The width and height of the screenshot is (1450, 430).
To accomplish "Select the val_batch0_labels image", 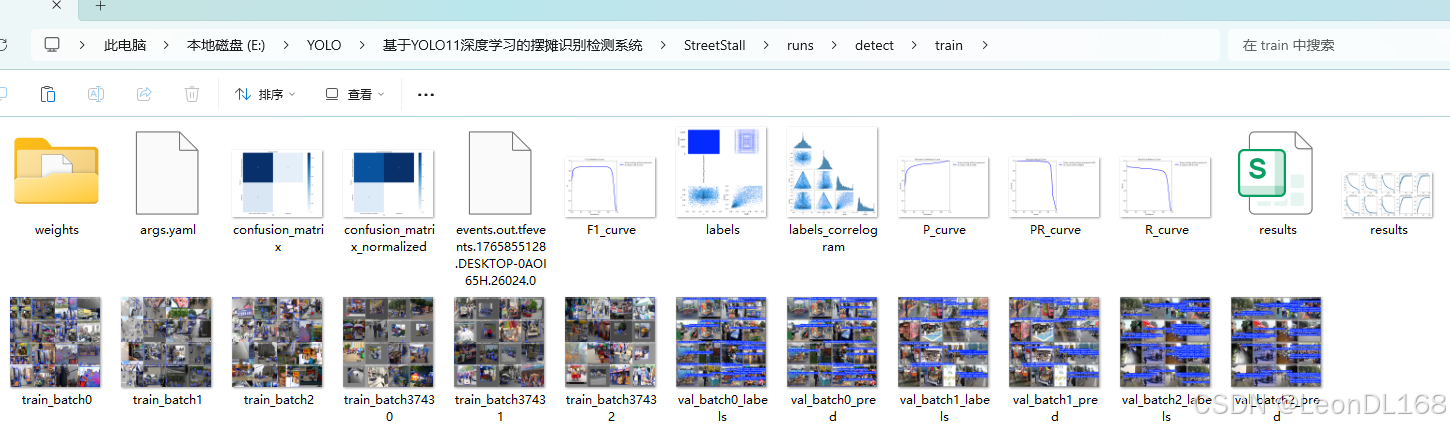I will point(722,341).
